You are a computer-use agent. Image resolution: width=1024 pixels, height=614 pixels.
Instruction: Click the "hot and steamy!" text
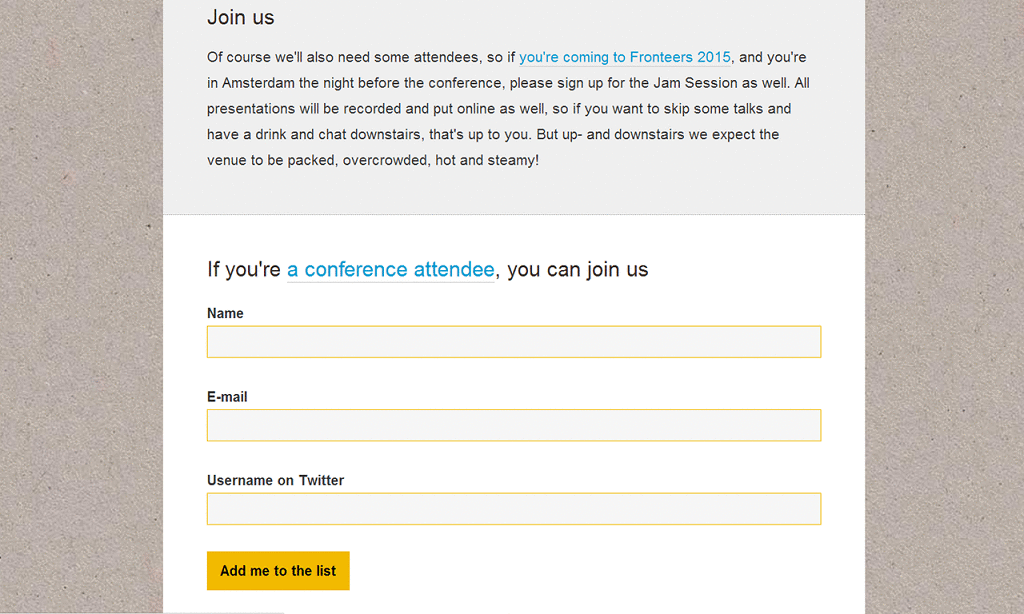tap(487, 160)
